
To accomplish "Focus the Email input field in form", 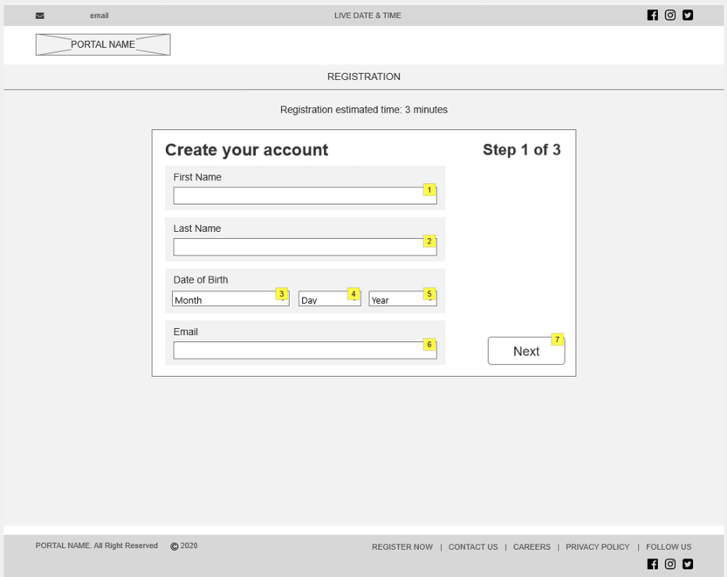I will 305,350.
